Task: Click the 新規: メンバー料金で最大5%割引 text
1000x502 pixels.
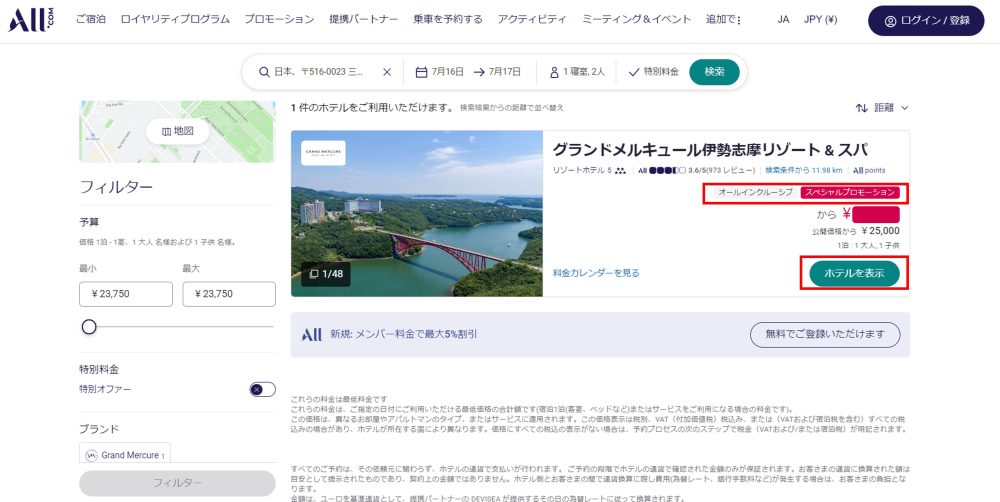Action: 404,334
